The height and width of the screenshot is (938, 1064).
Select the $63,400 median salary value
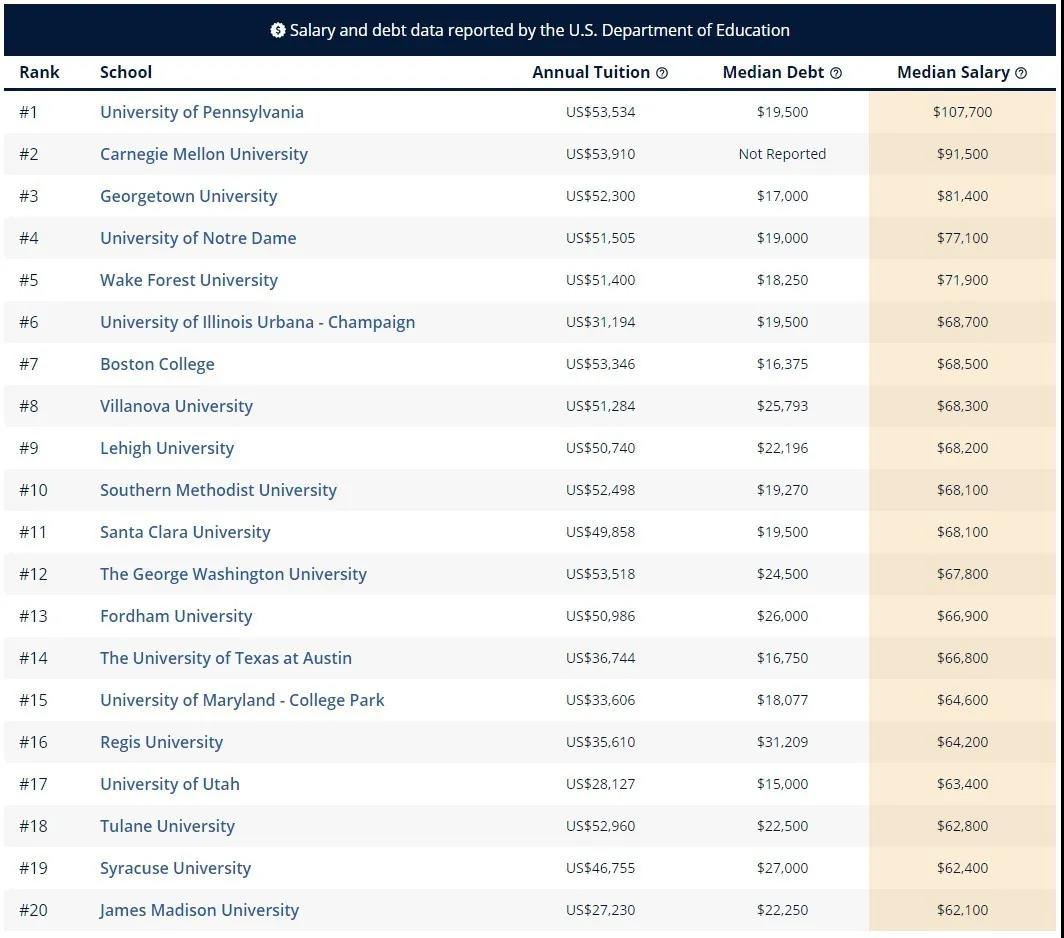[x=962, y=785]
